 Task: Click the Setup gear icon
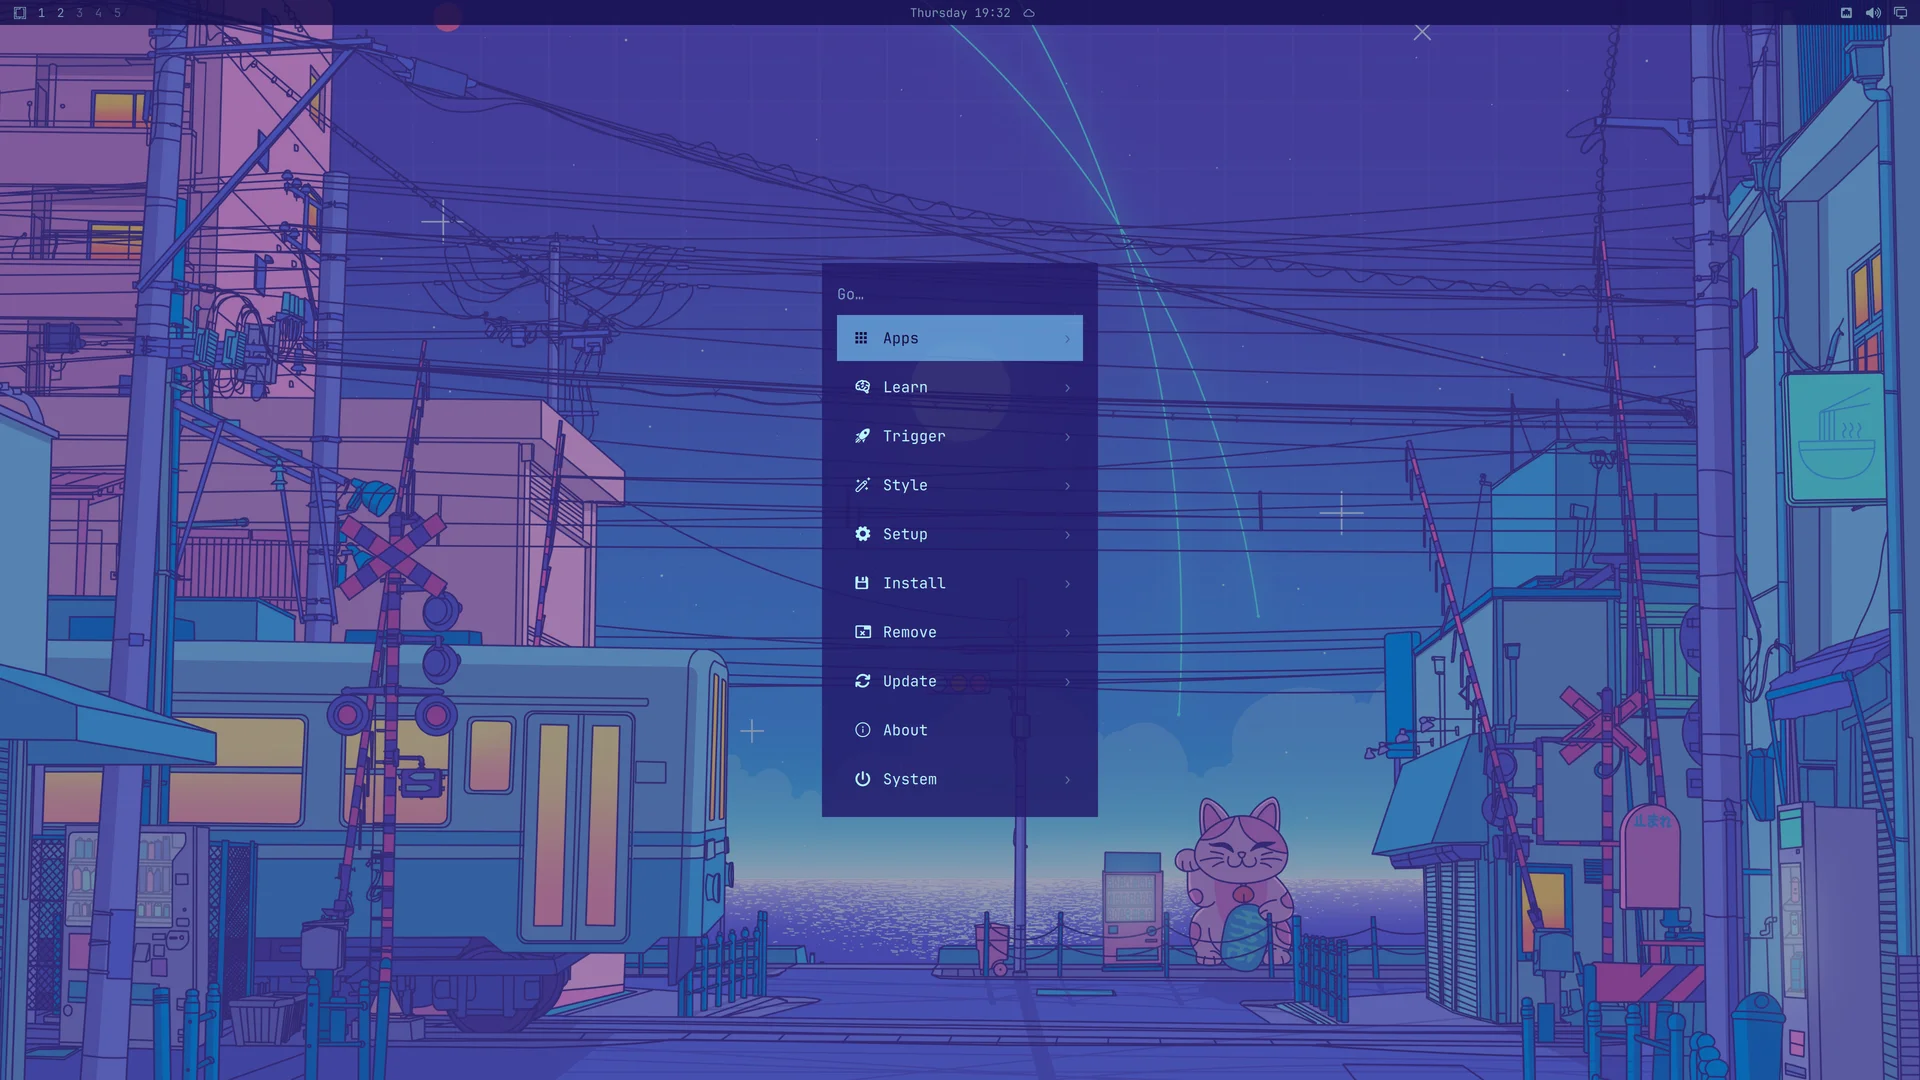pos(862,534)
